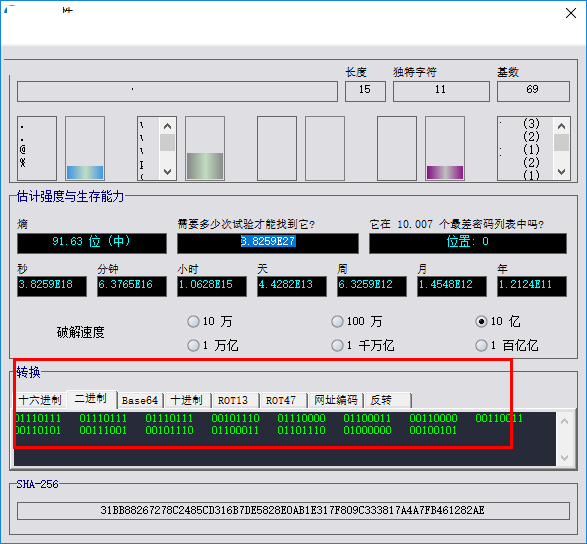Switch to the 二进制 tab
The image size is (587, 544).
(x=91, y=399)
